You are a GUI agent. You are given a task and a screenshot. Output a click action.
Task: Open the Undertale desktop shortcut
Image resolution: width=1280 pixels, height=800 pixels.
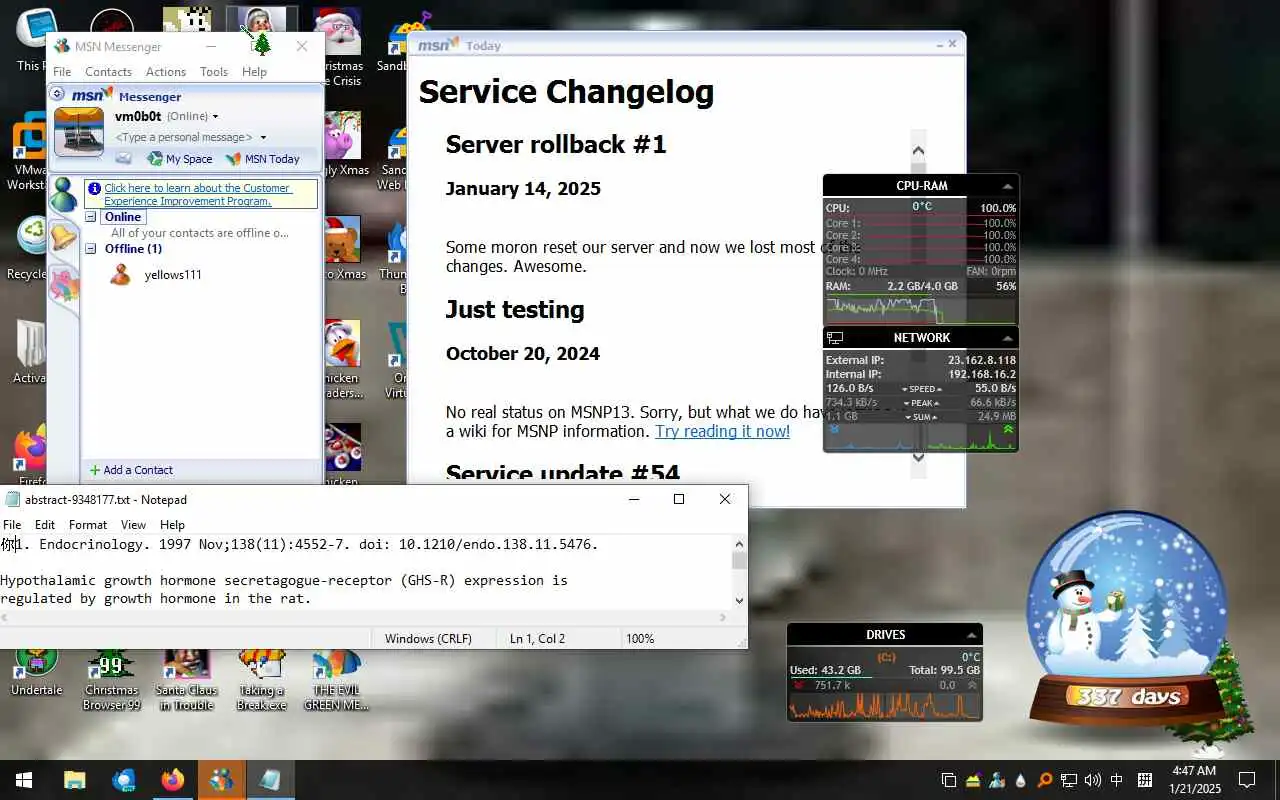[x=36, y=672]
